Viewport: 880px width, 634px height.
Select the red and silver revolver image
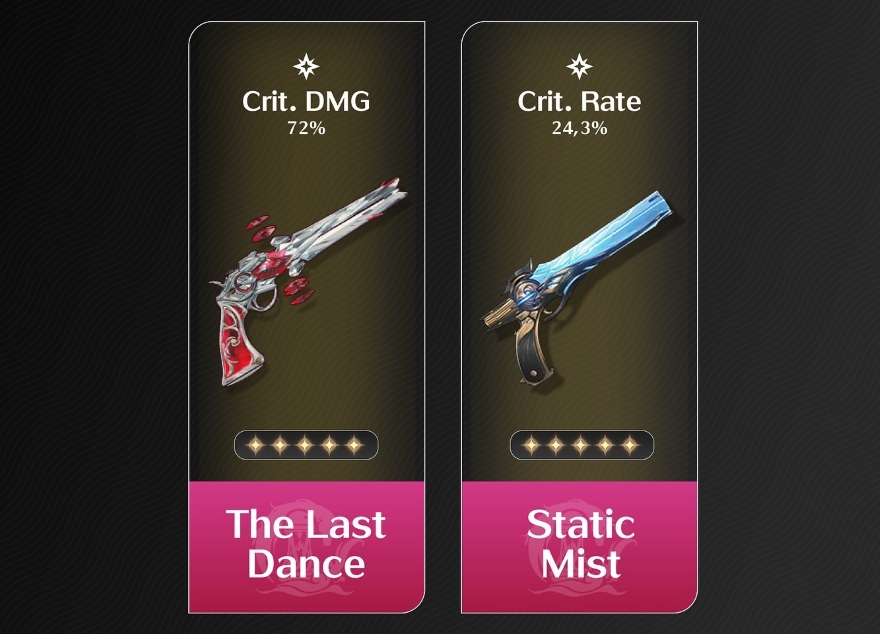click(308, 282)
